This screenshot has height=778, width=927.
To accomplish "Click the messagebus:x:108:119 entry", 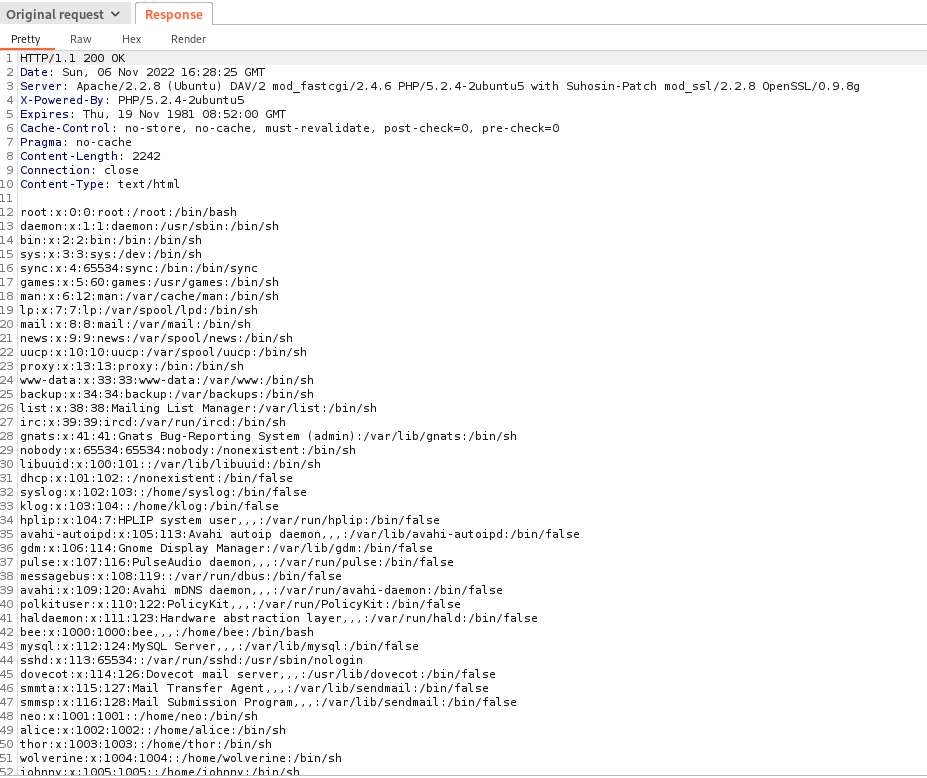I will click(x=181, y=576).
